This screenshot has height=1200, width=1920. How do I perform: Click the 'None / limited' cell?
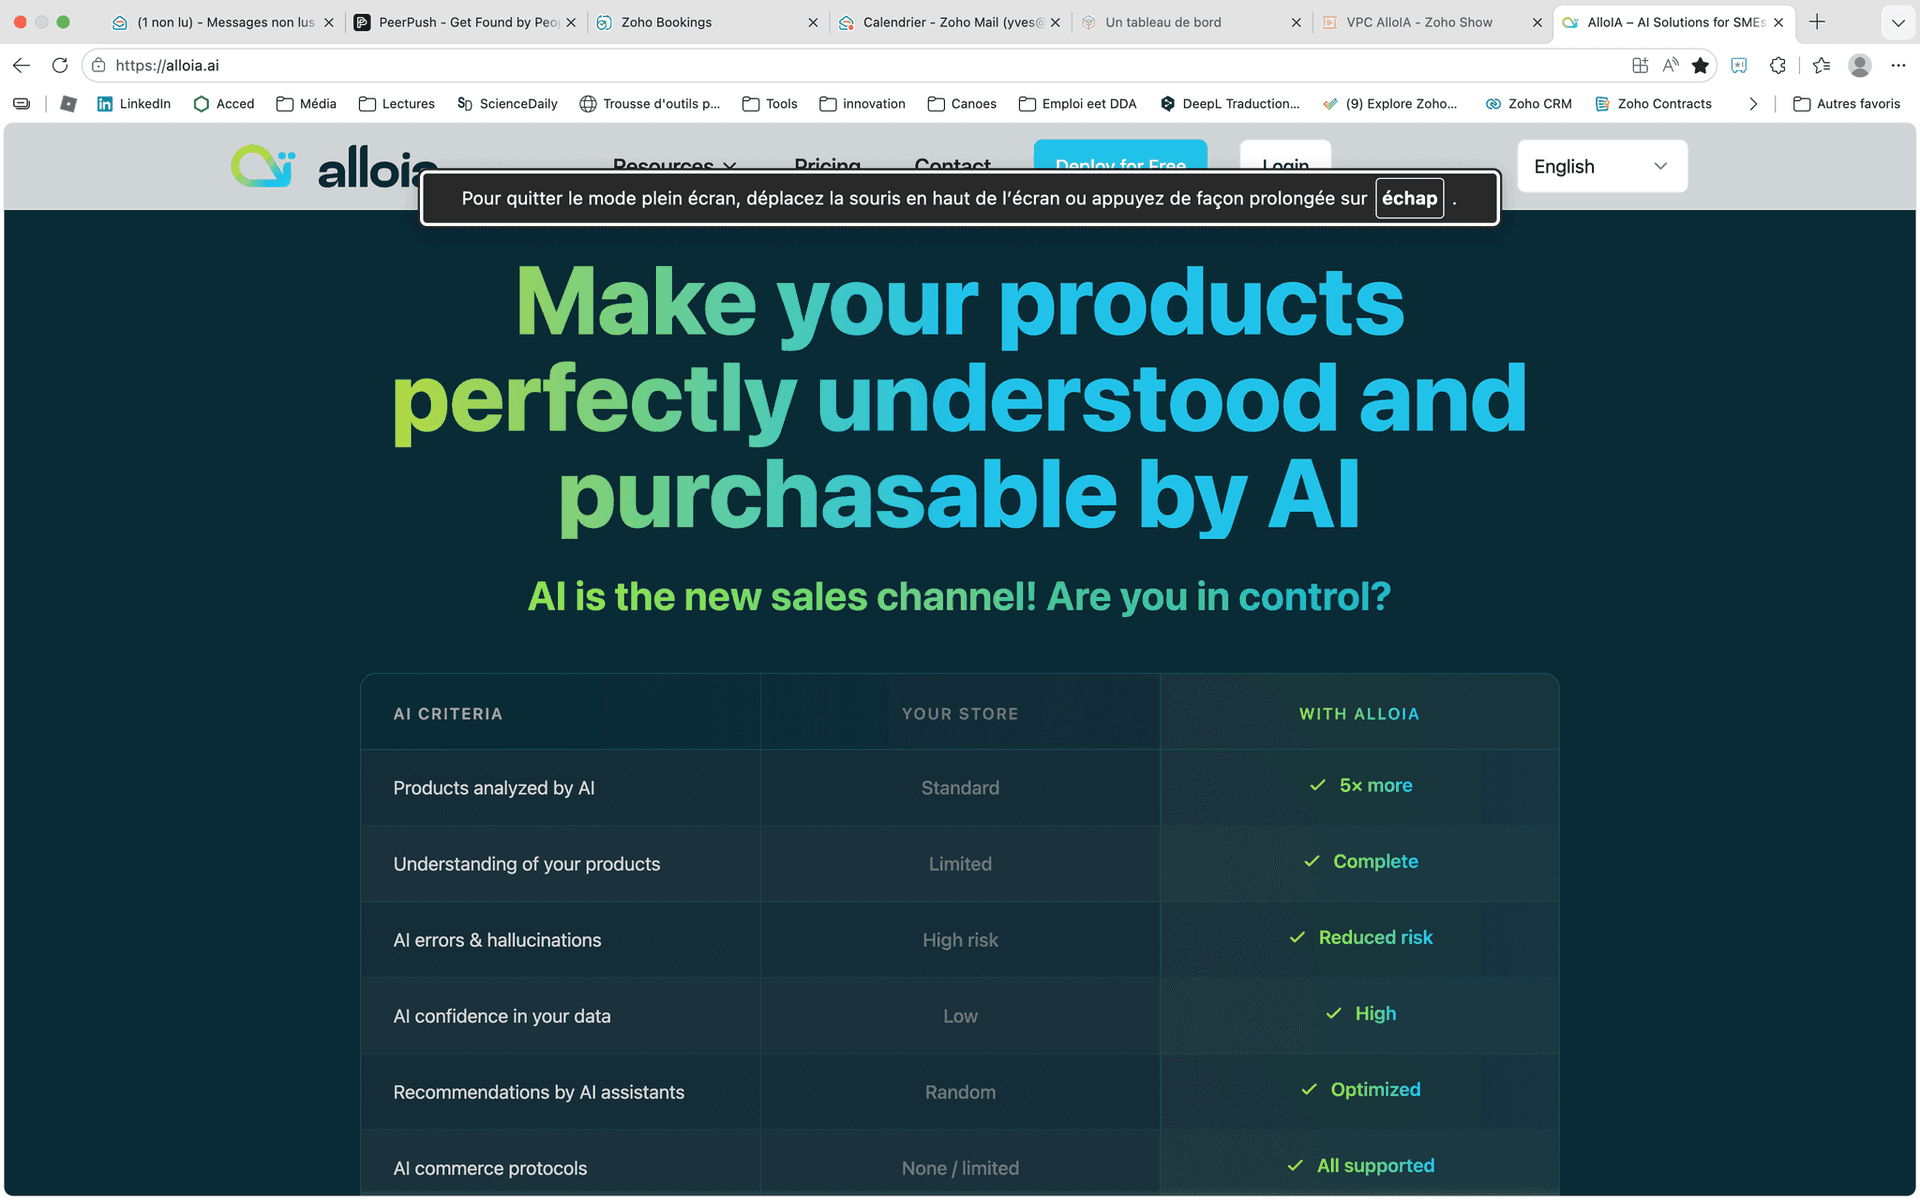pyautogui.click(x=960, y=1168)
